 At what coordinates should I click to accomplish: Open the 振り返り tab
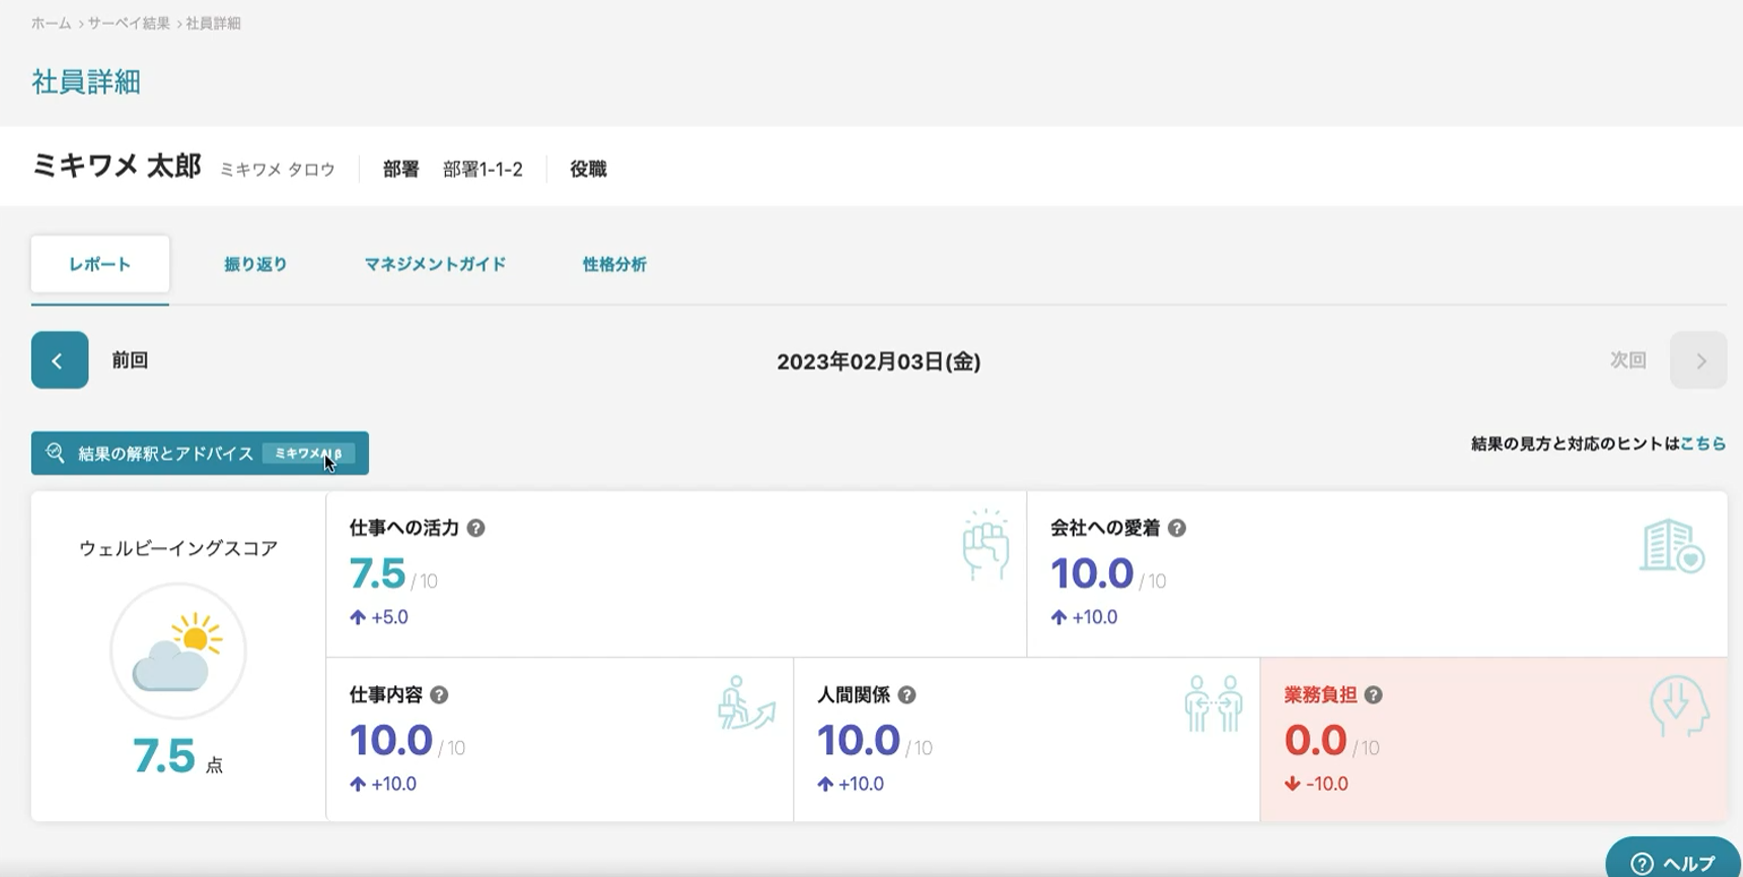255,265
